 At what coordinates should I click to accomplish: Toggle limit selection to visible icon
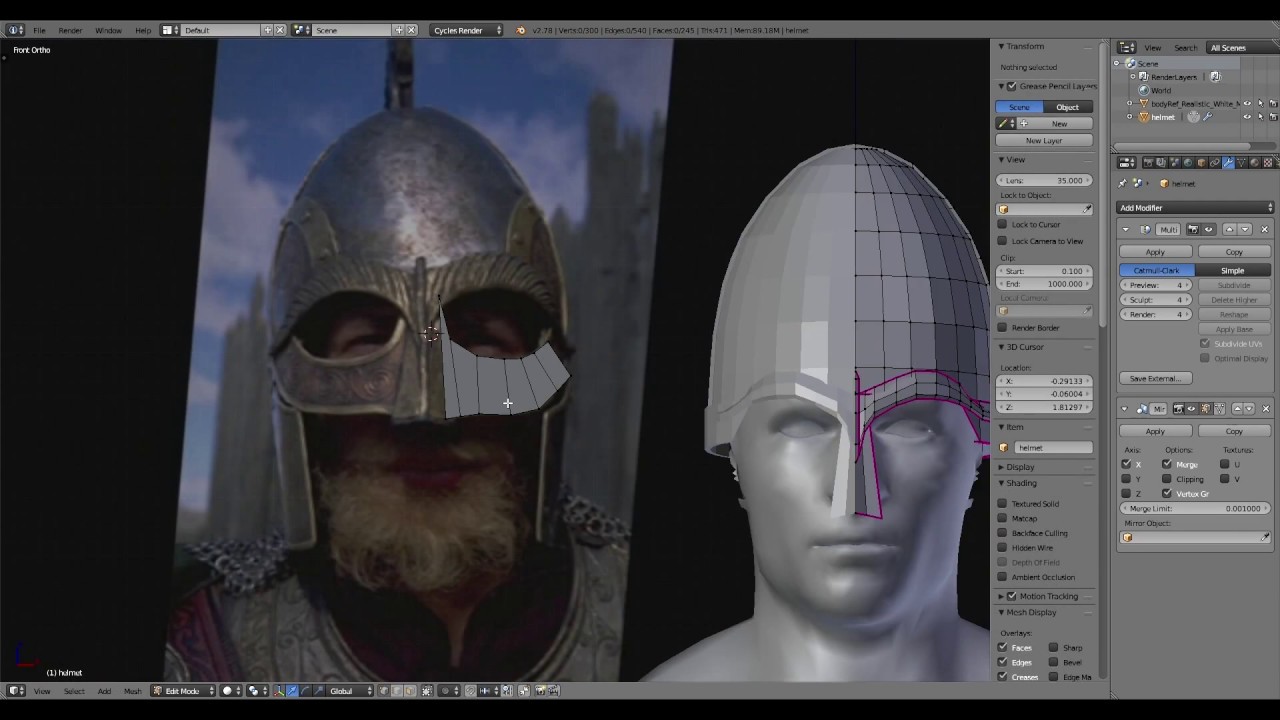427,690
